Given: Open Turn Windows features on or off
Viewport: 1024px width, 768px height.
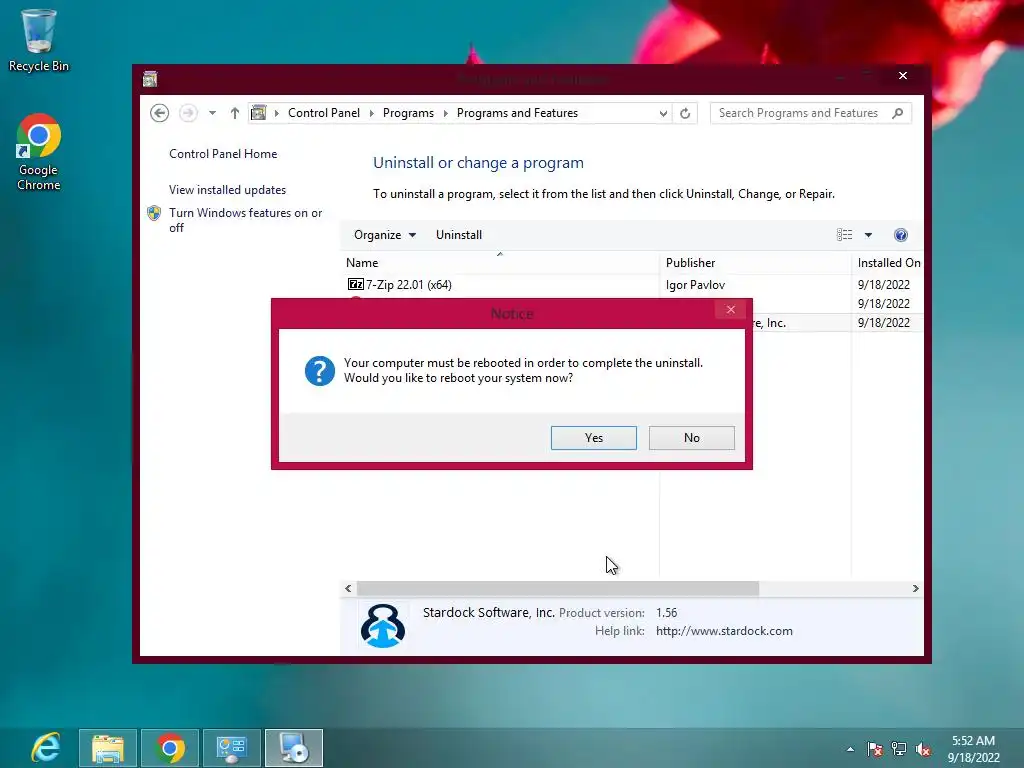Looking at the screenshot, I should coord(246,220).
